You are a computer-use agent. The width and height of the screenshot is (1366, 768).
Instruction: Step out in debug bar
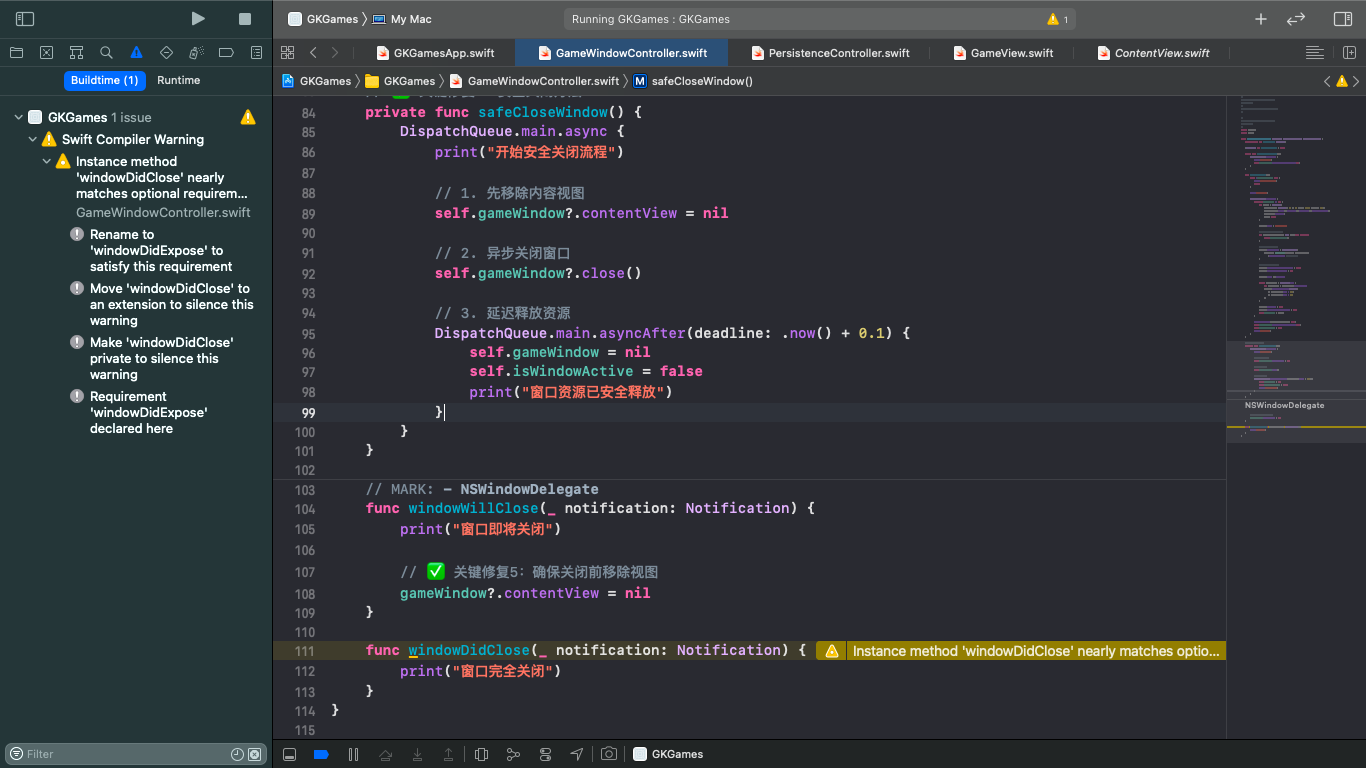pyautogui.click(x=449, y=754)
